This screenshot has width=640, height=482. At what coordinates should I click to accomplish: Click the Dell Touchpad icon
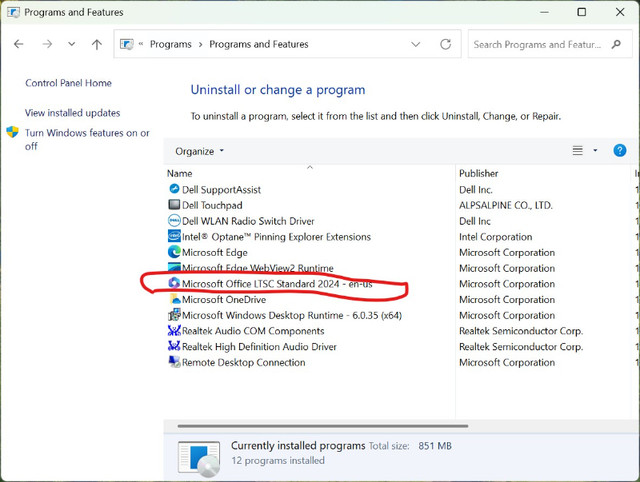point(174,204)
